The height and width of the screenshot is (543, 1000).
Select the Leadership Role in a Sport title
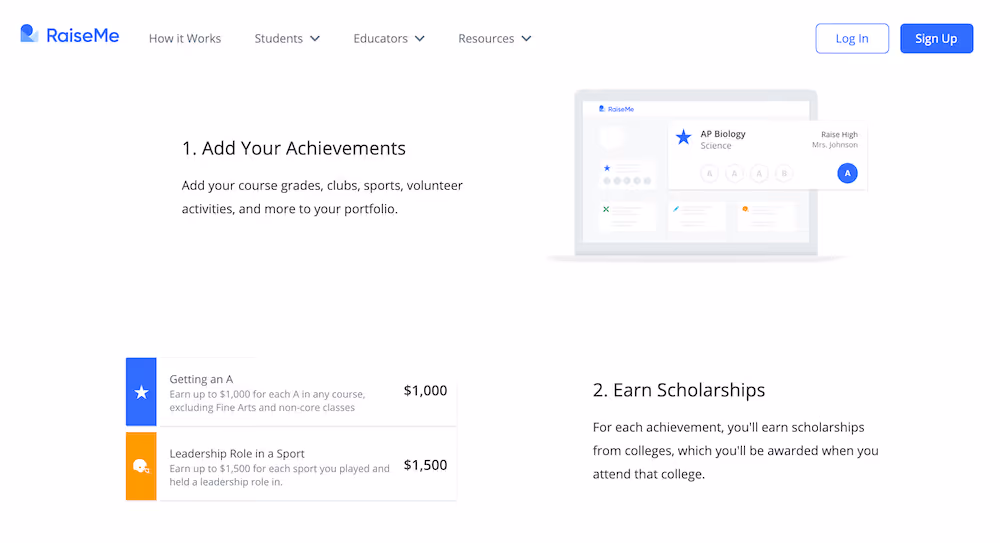click(237, 454)
